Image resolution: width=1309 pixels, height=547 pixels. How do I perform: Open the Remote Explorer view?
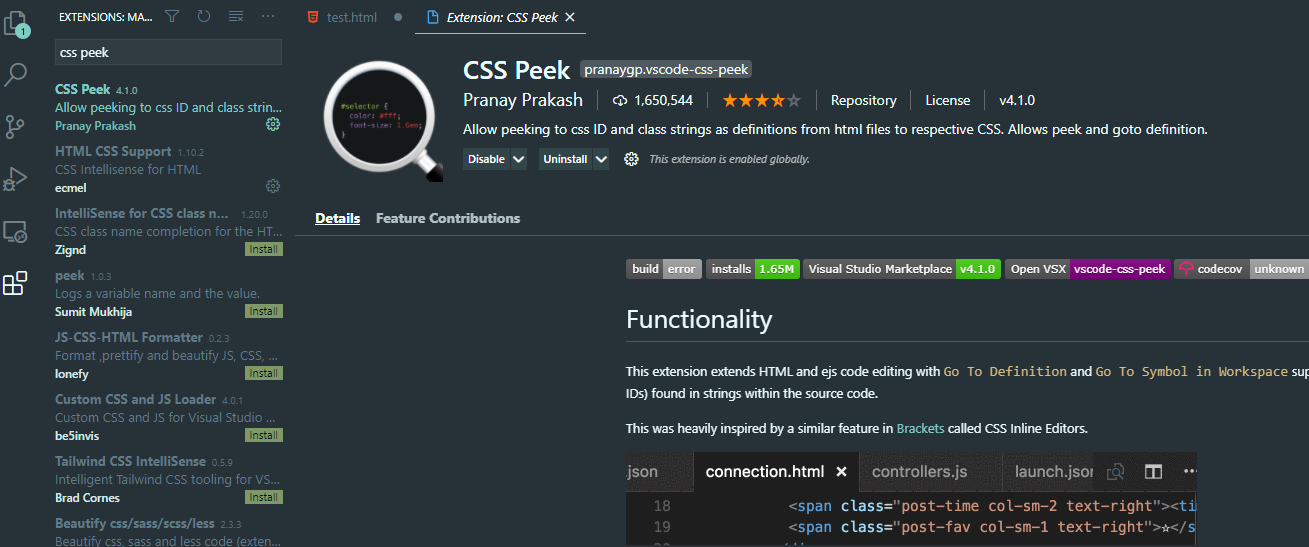pyautogui.click(x=15, y=232)
